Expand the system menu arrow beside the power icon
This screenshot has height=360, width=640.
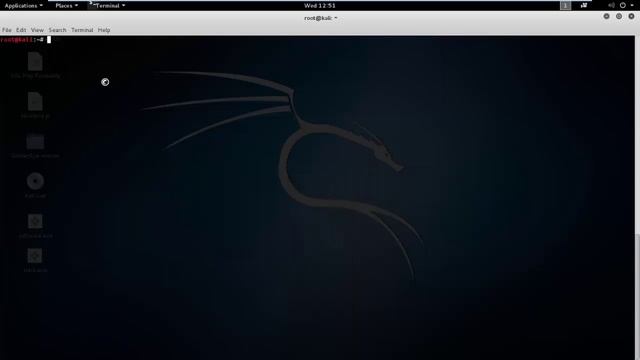[x=632, y=6]
